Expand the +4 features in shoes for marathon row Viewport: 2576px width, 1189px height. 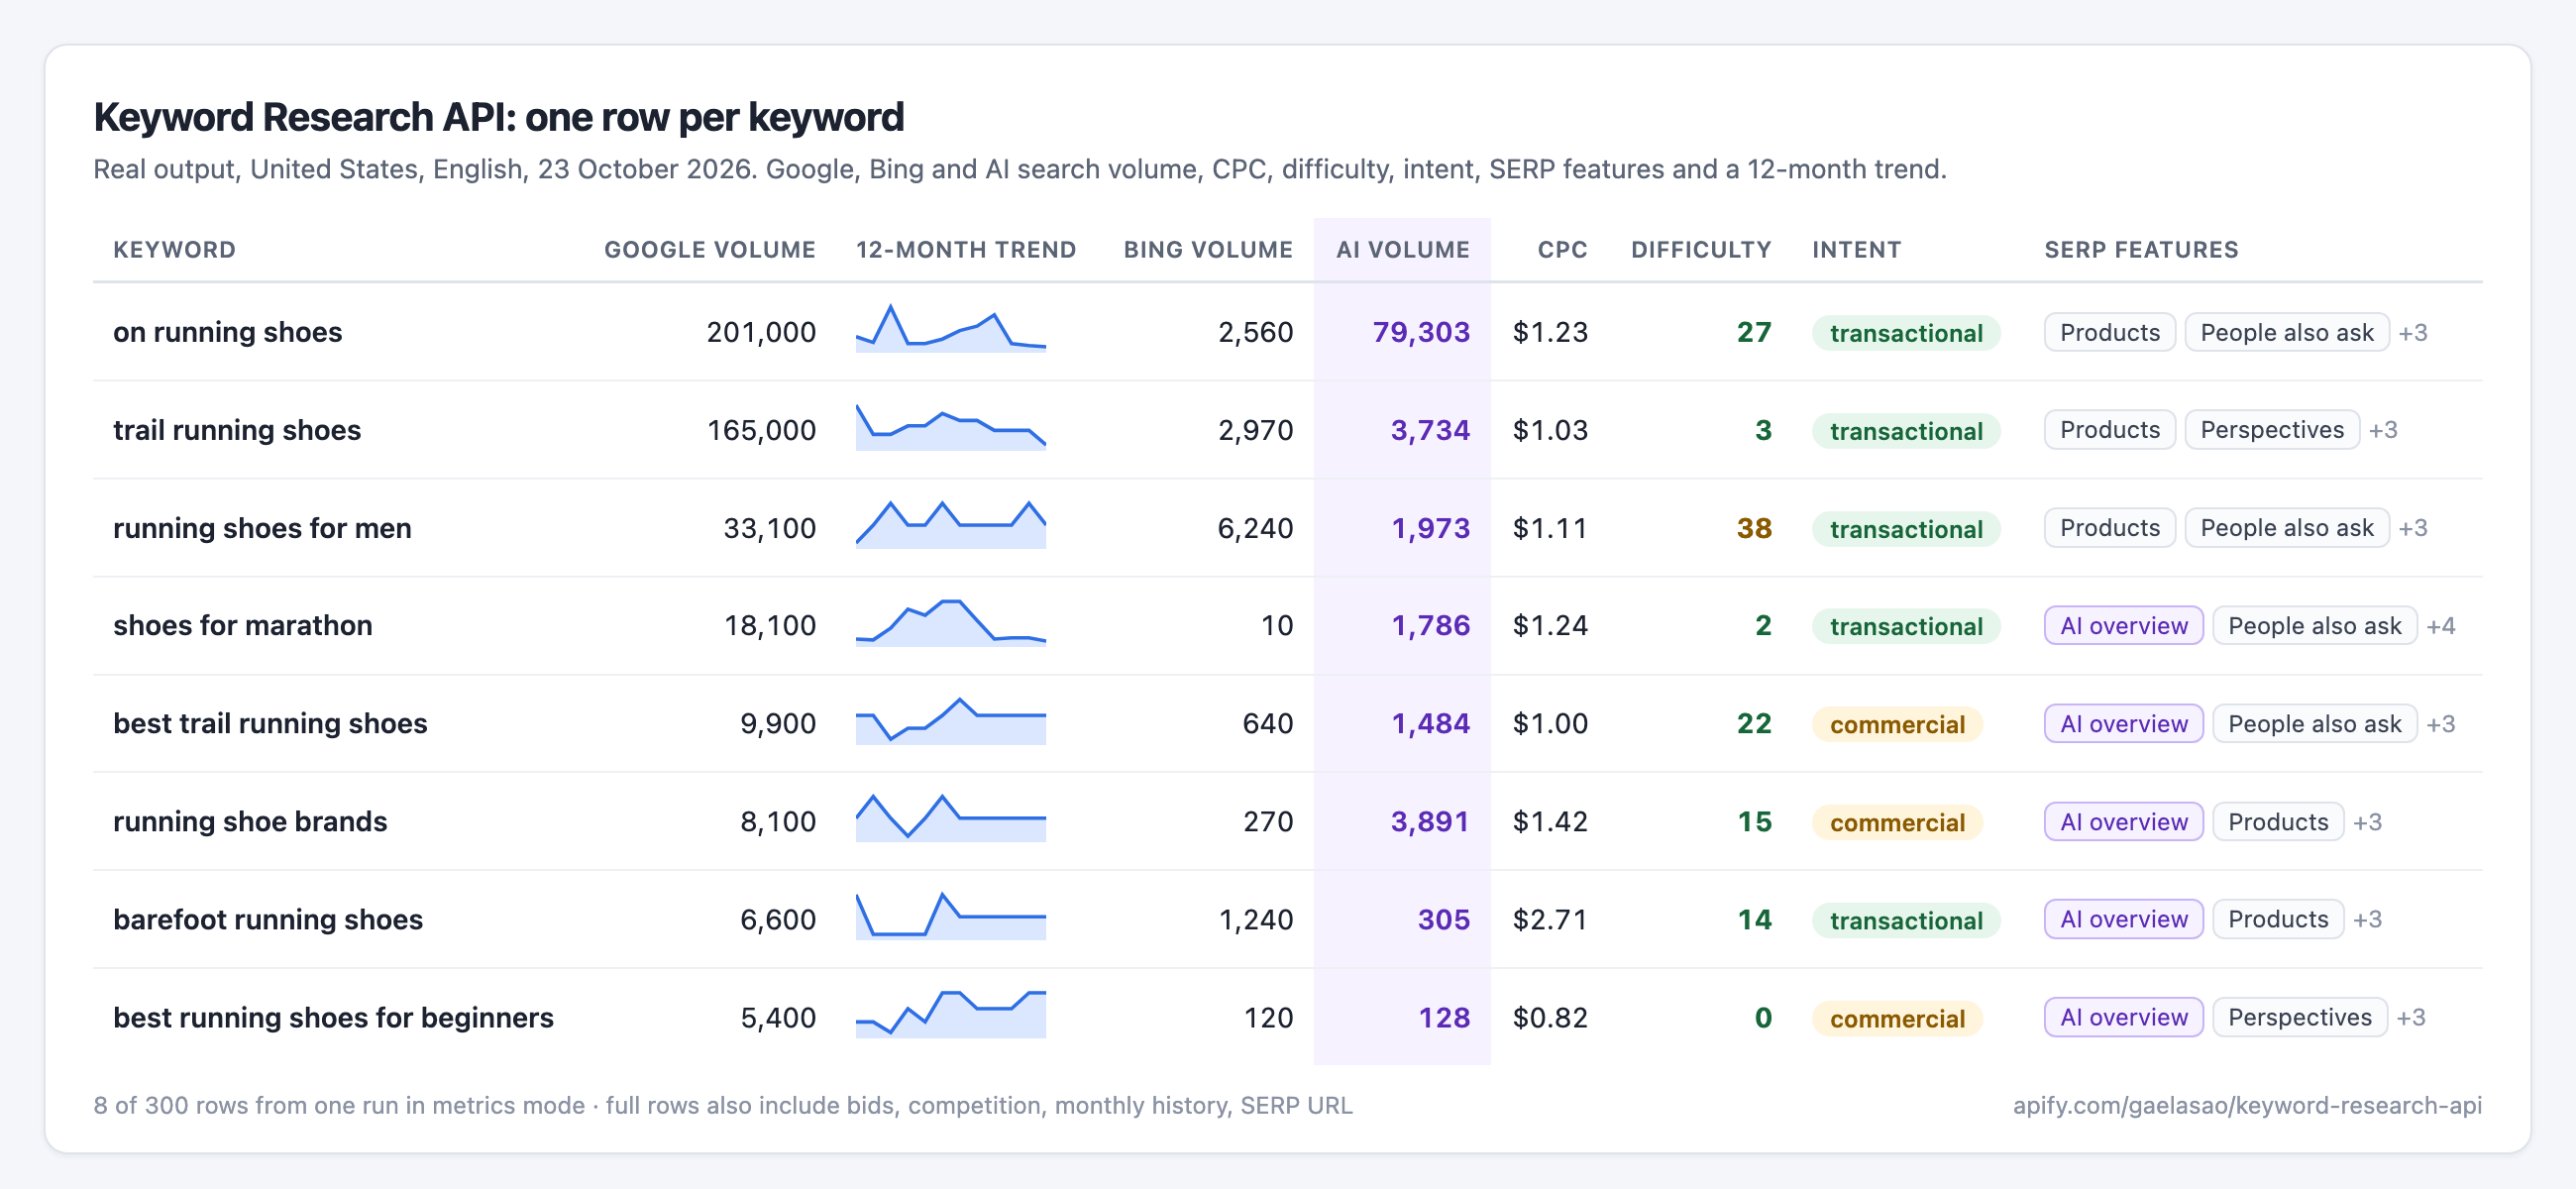2440,626
